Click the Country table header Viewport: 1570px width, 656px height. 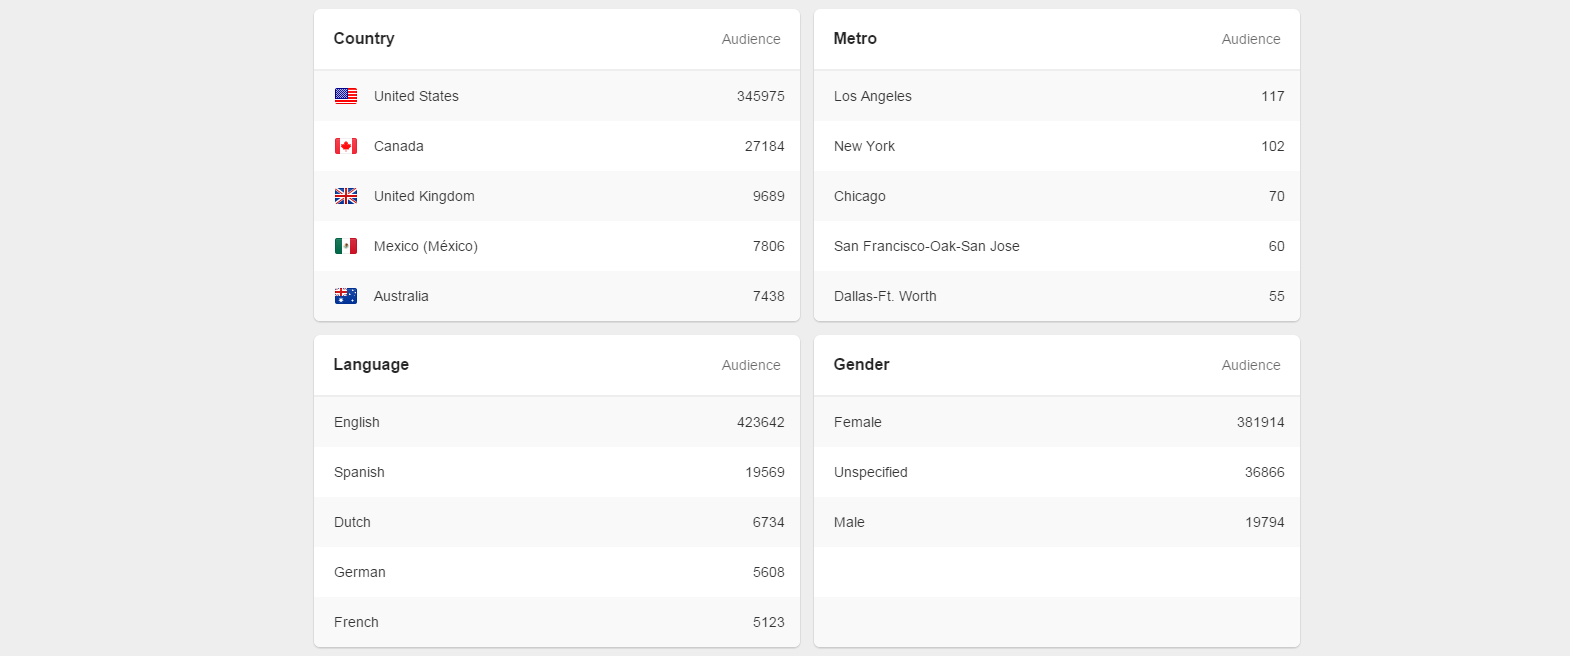point(364,38)
